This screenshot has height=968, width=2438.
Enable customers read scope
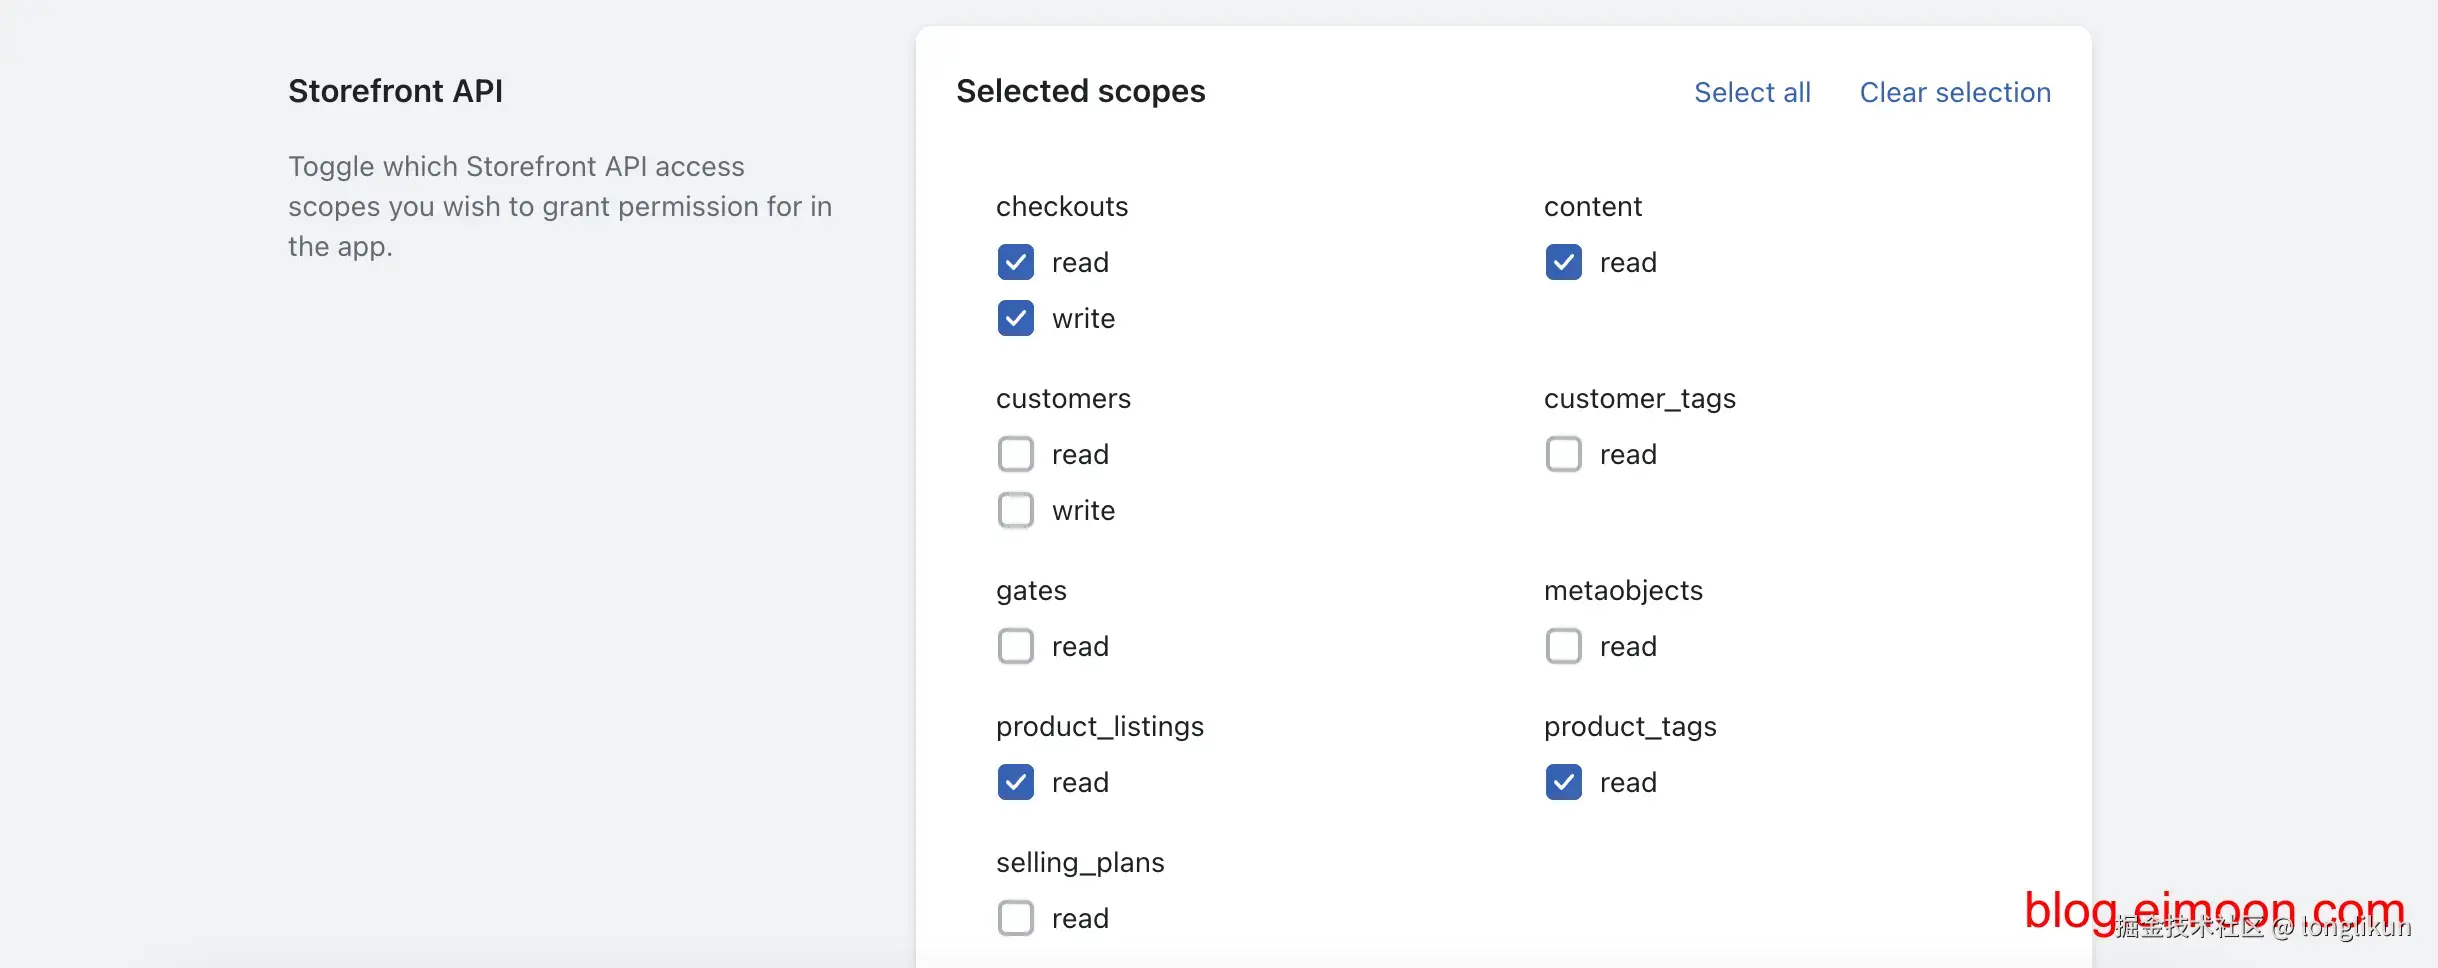click(x=1015, y=454)
